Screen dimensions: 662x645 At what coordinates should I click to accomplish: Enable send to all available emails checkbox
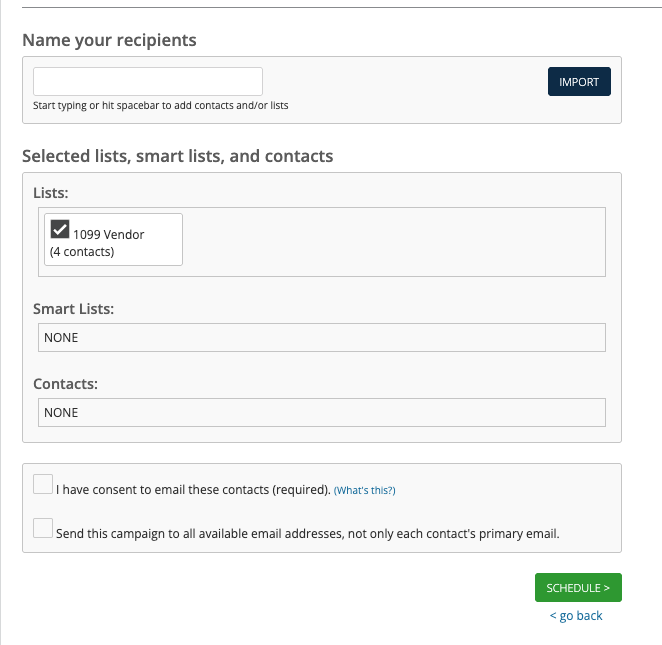43,528
